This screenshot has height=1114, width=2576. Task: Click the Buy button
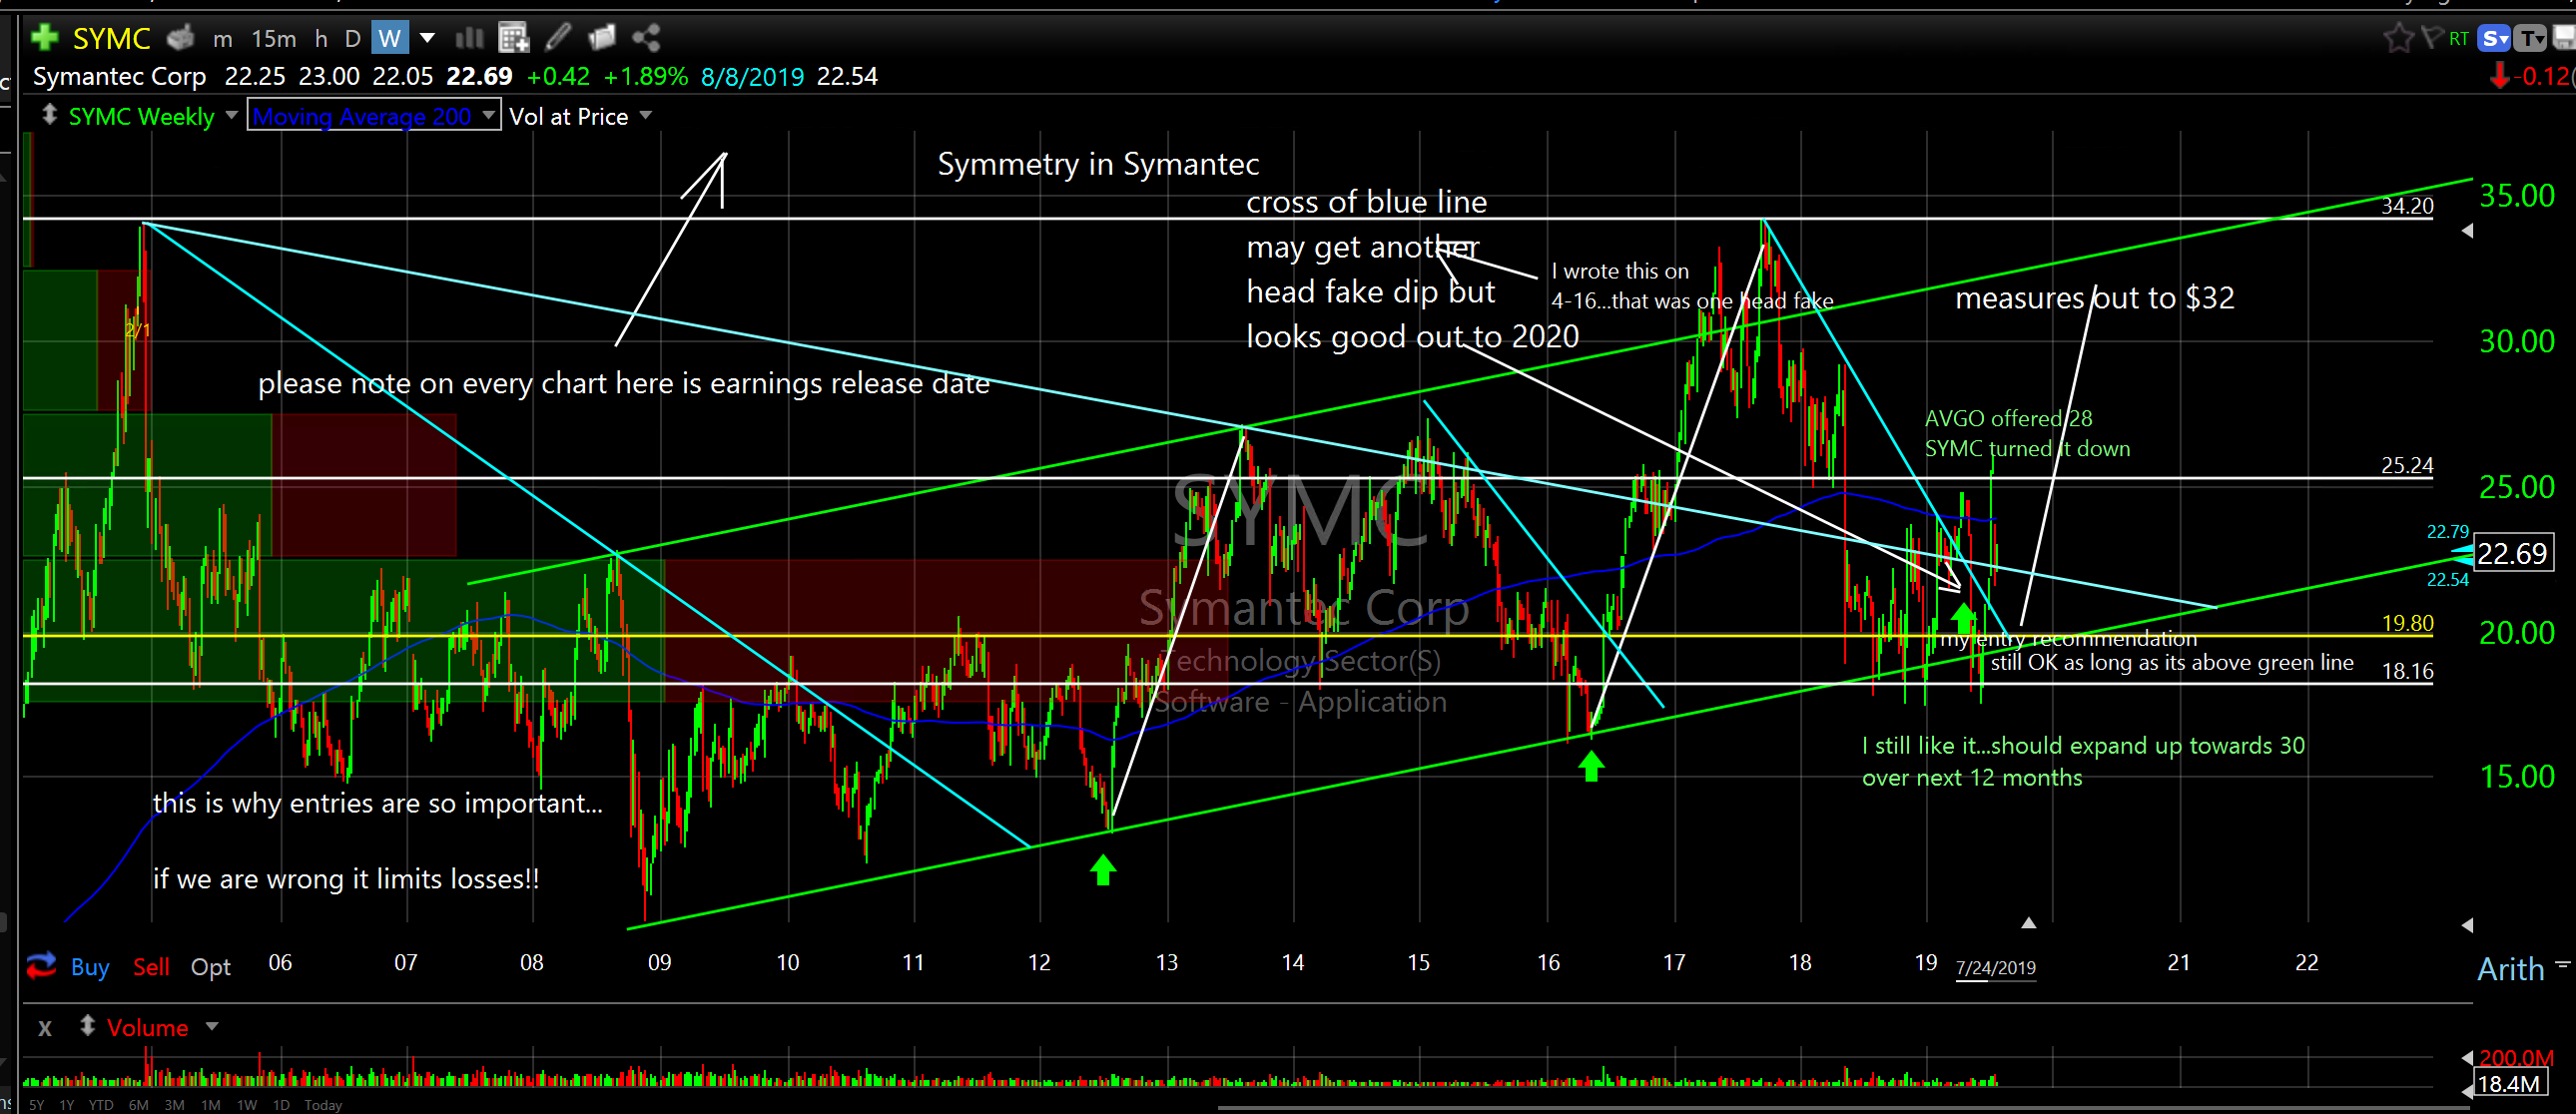pyautogui.click(x=90, y=967)
